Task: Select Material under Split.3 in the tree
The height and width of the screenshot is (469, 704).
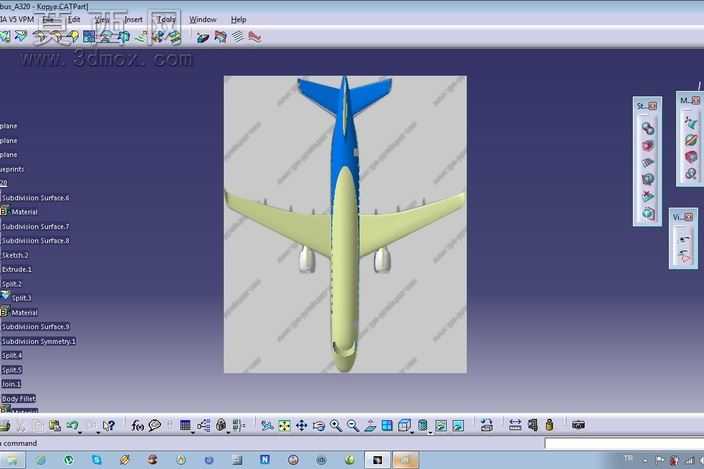Action: click(24, 312)
